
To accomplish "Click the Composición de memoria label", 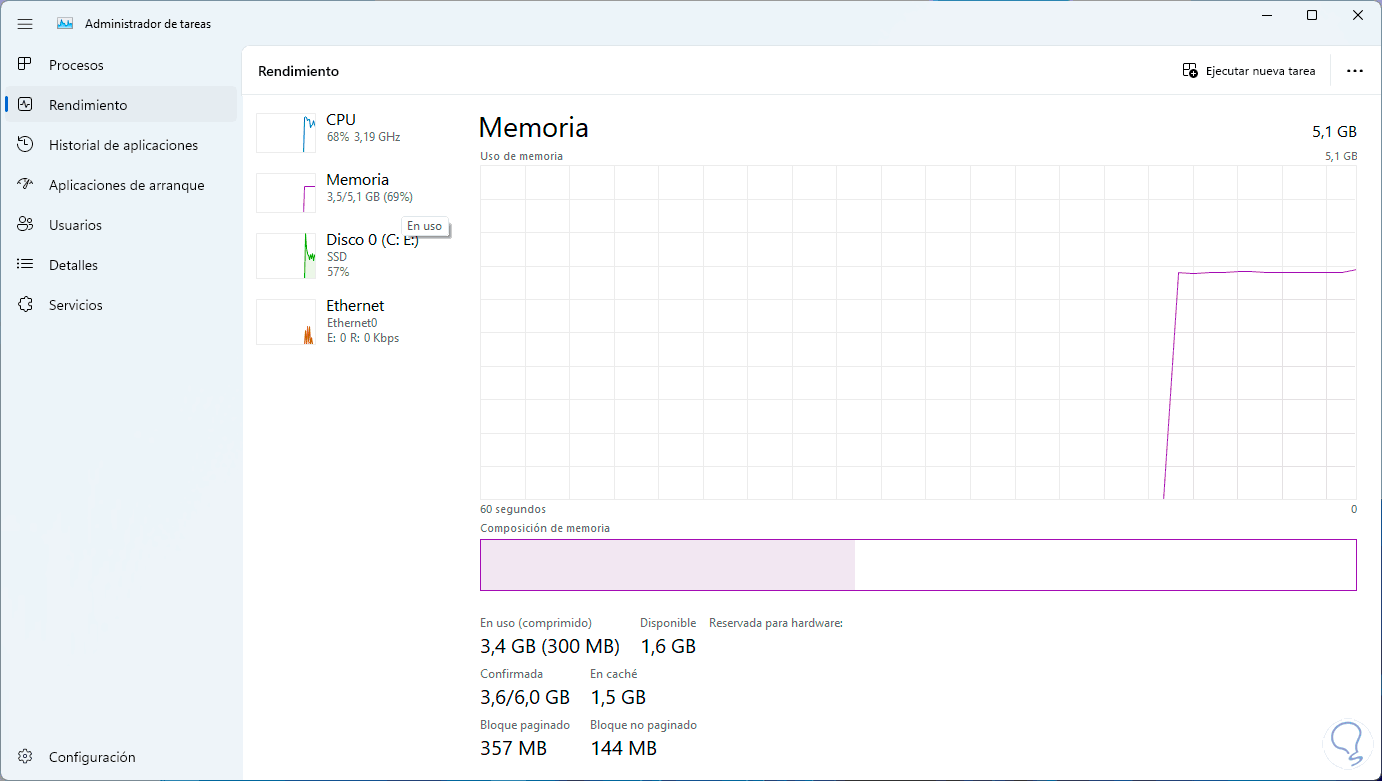I will click(545, 528).
